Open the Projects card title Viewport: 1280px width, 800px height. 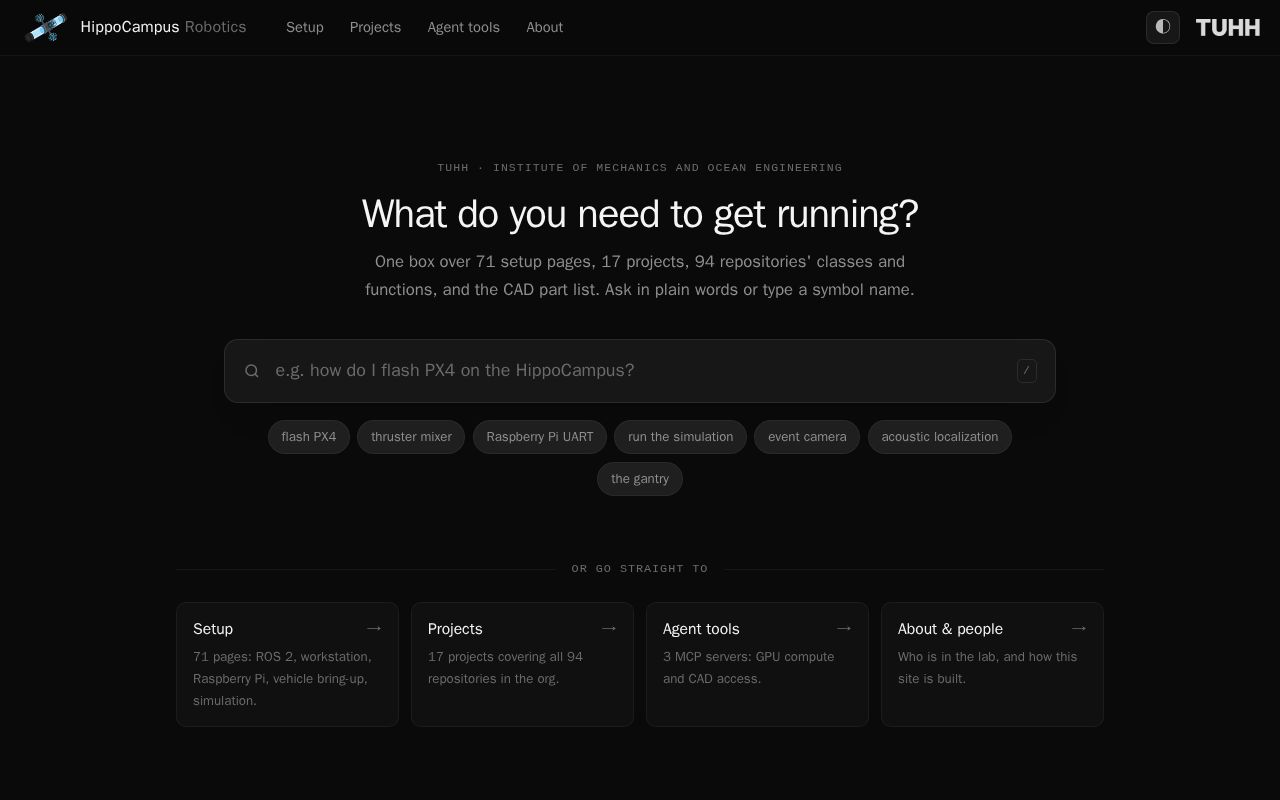tap(455, 629)
